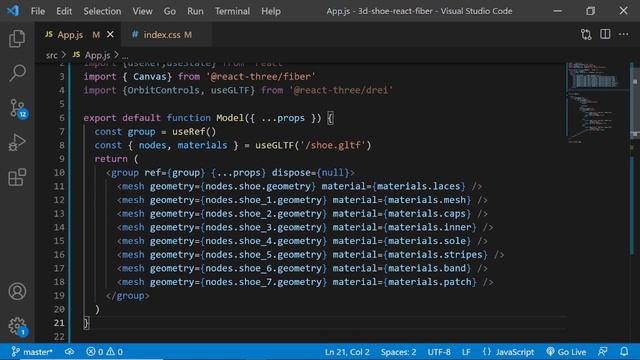Open the Search view in activity bar
The width and height of the screenshot is (640, 360).
[x=17, y=73]
